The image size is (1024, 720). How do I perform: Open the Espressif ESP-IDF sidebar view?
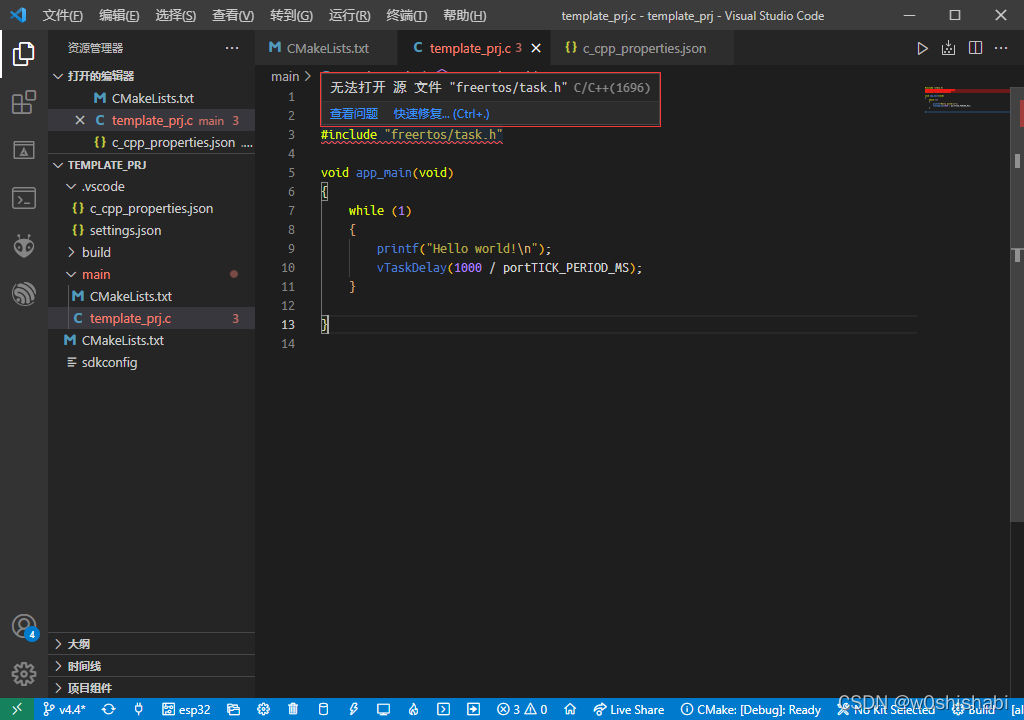click(24, 293)
